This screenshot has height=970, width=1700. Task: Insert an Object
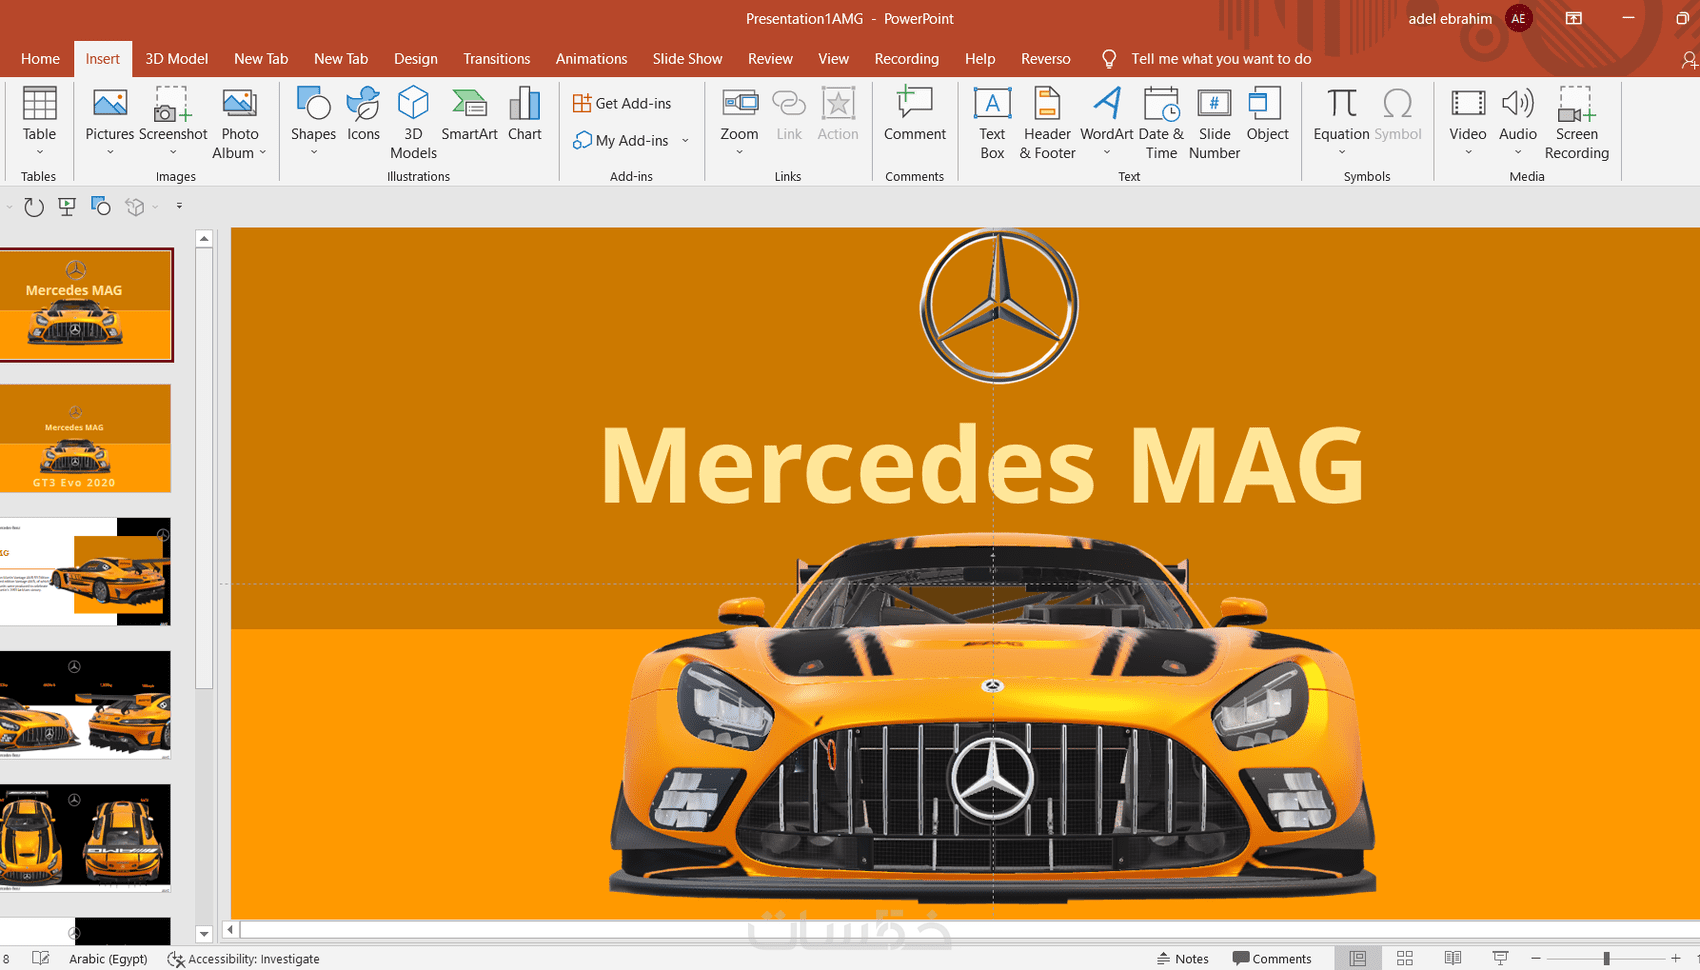(x=1267, y=113)
